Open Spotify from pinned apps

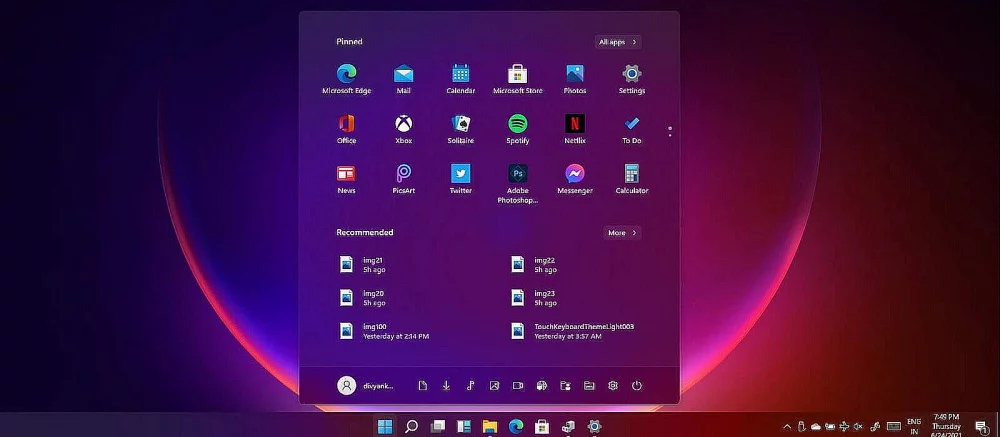pos(517,124)
